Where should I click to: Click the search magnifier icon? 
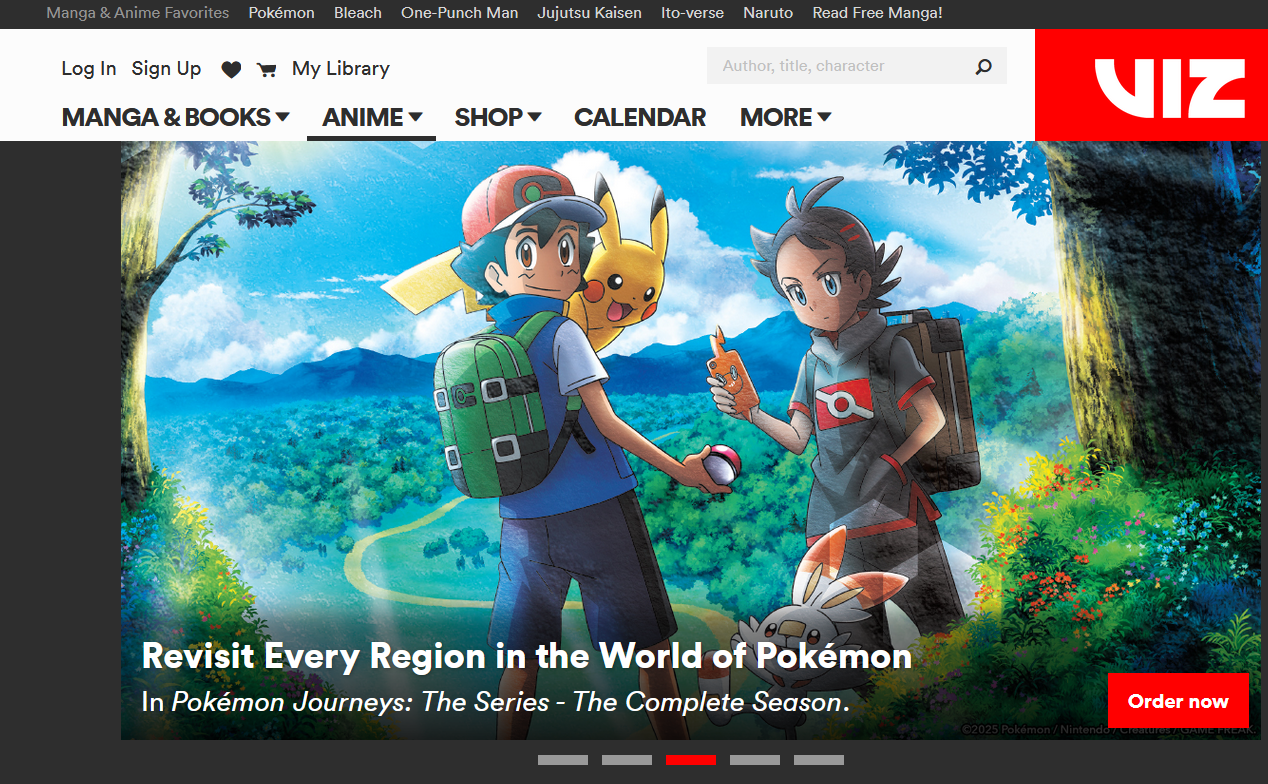pyautogui.click(x=984, y=66)
